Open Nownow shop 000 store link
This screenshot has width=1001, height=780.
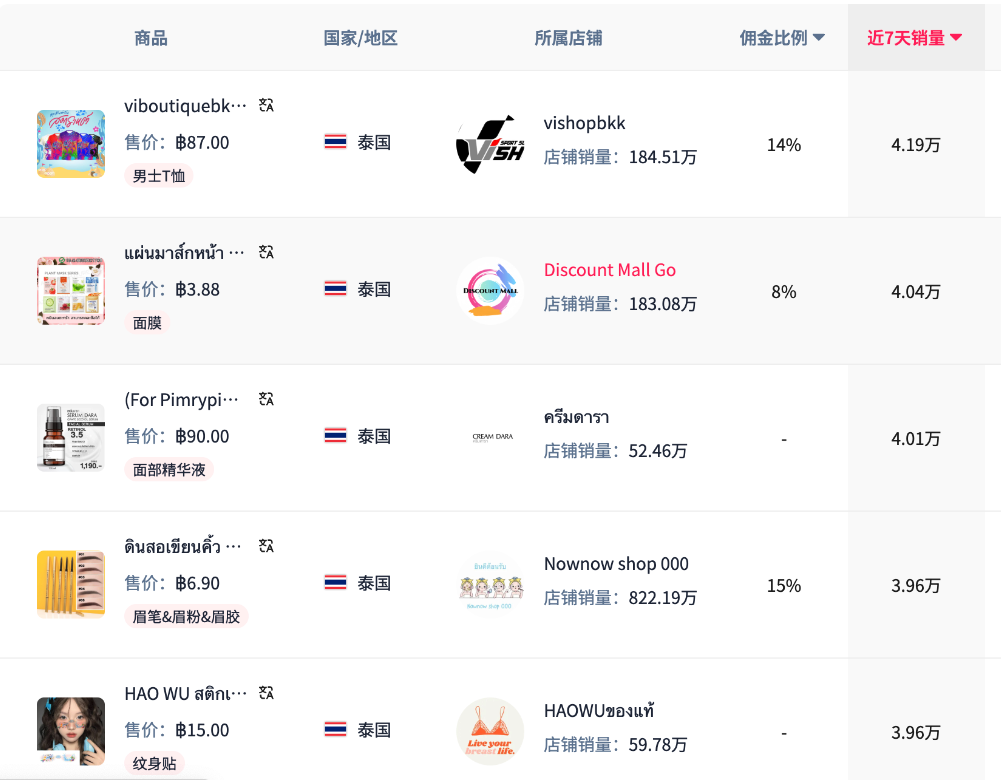point(616,564)
